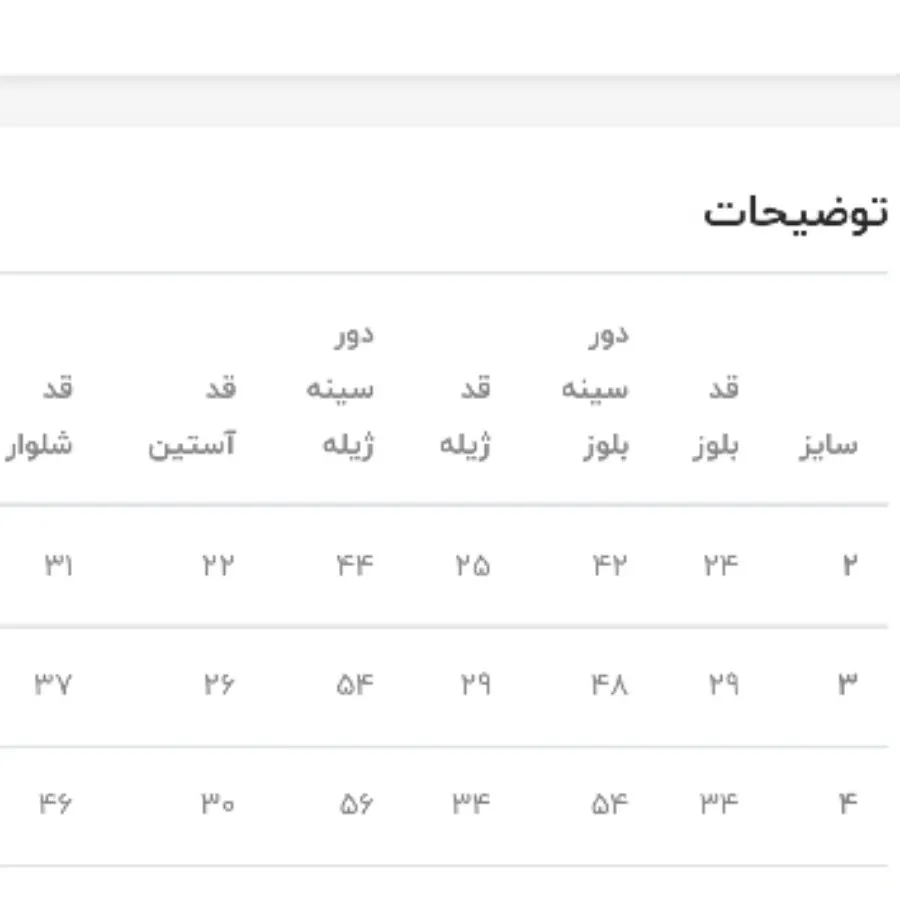Select قد شلوار value ۳۷ for size ۳
The image size is (900, 900).
(x=55, y=686)
